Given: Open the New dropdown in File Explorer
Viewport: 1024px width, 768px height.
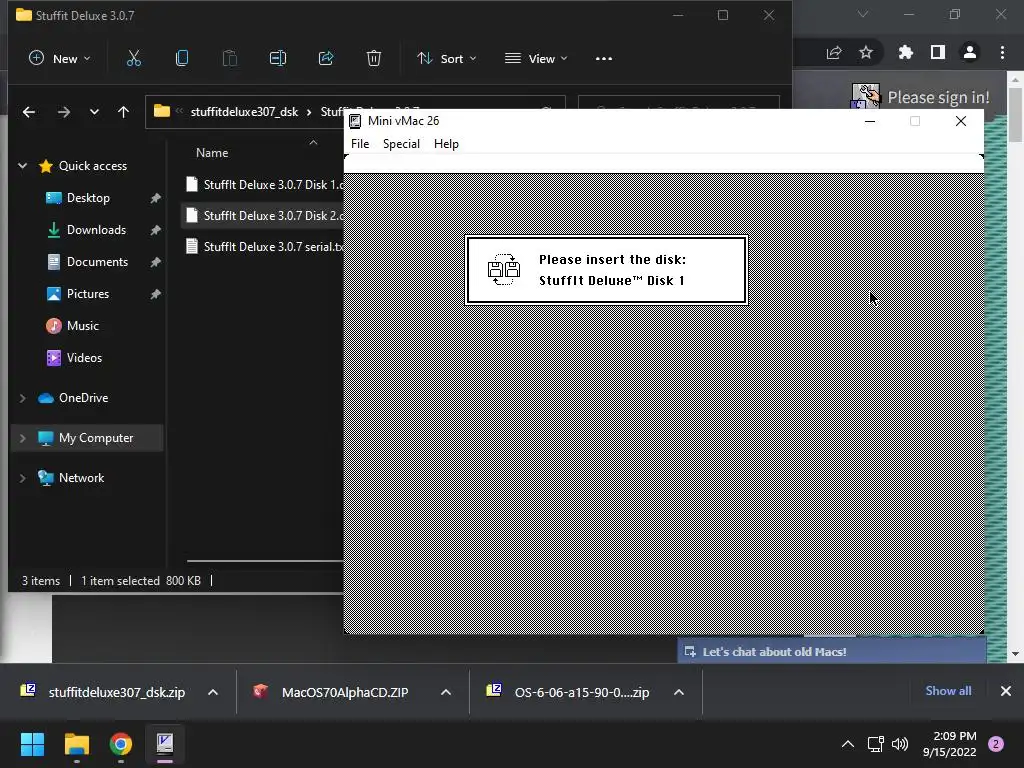Looking at the screenshot, I should tap(60, 59).
